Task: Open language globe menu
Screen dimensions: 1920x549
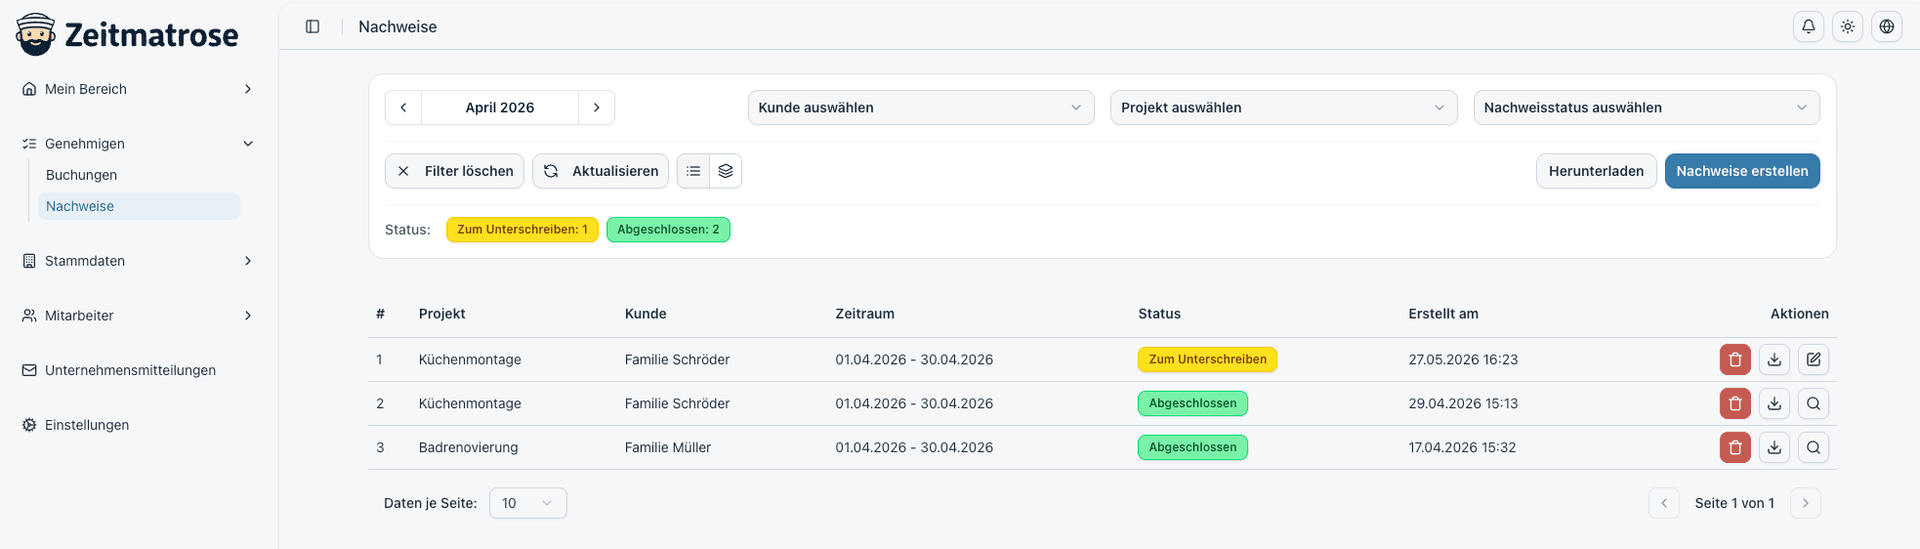Action: tap(1886, 27)
